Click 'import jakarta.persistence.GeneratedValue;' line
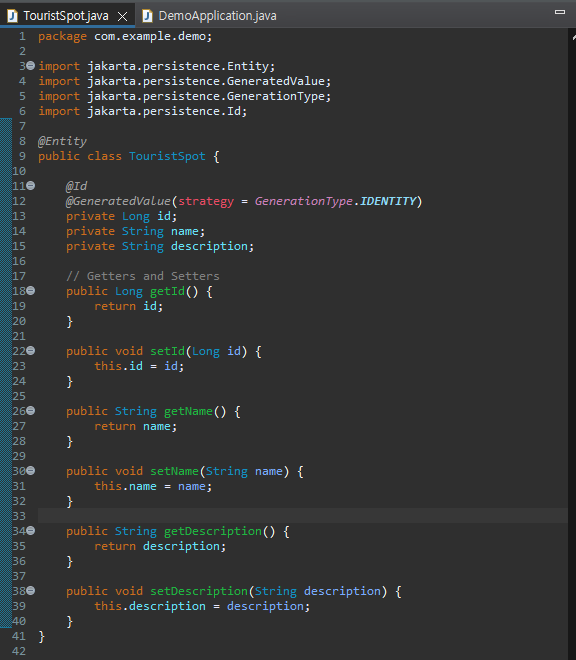The width and height of the screenshot is (576, 660). [184, 81]
